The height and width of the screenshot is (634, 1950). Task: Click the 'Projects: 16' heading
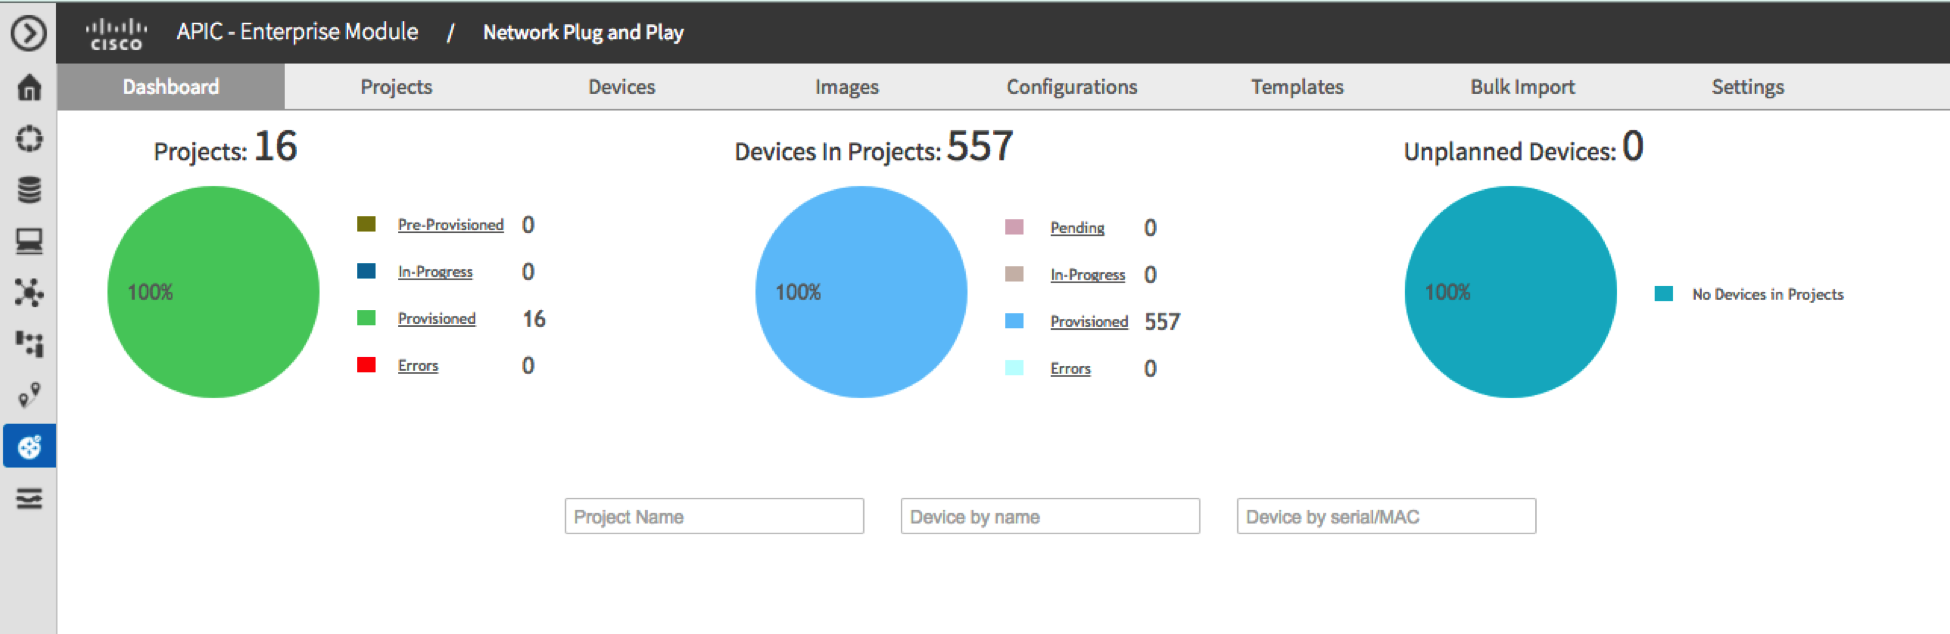point(225,148)
